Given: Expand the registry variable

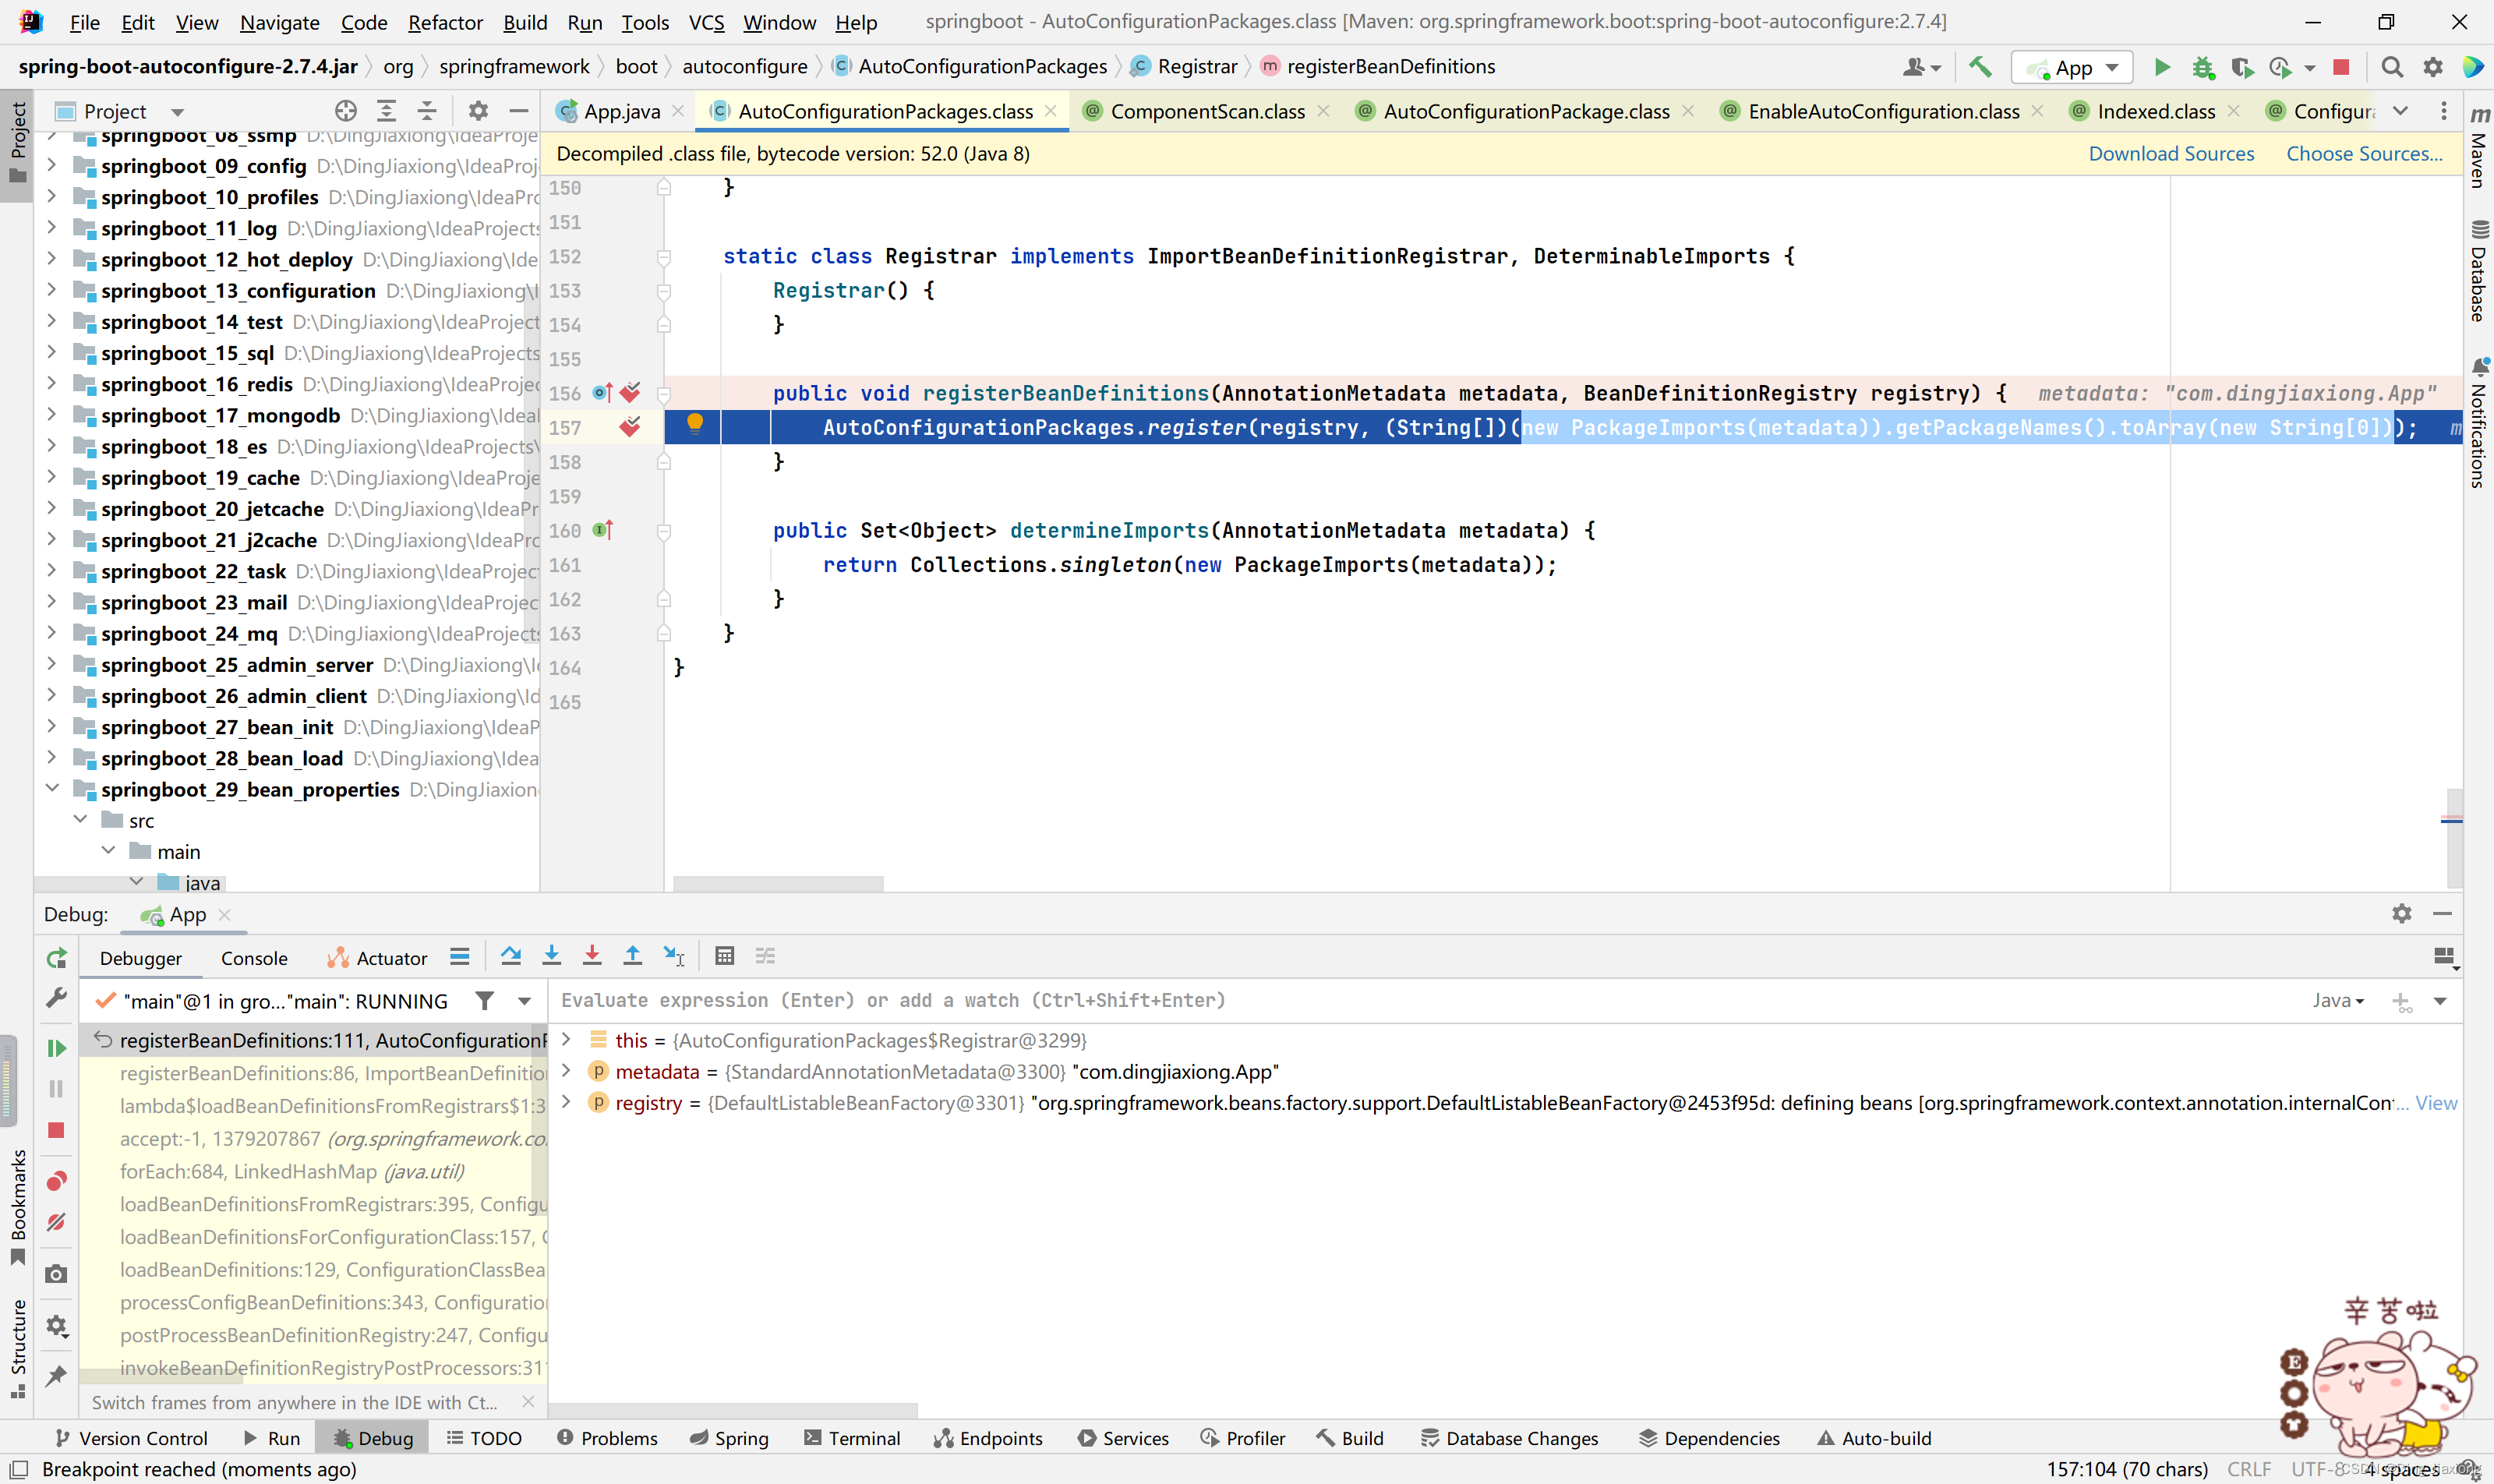Looking at the screenshot, I should pyautogui.click(x=567, y=1102).
